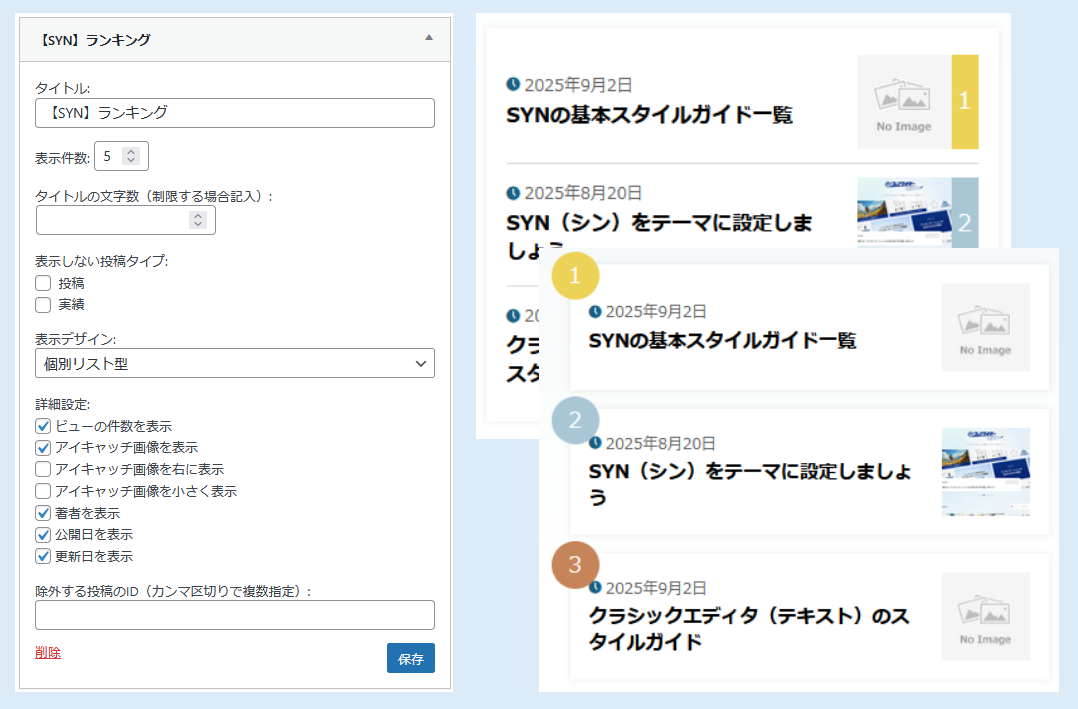Click the 保存 button
Viewport: 1078px width, 709px height.
410,658
